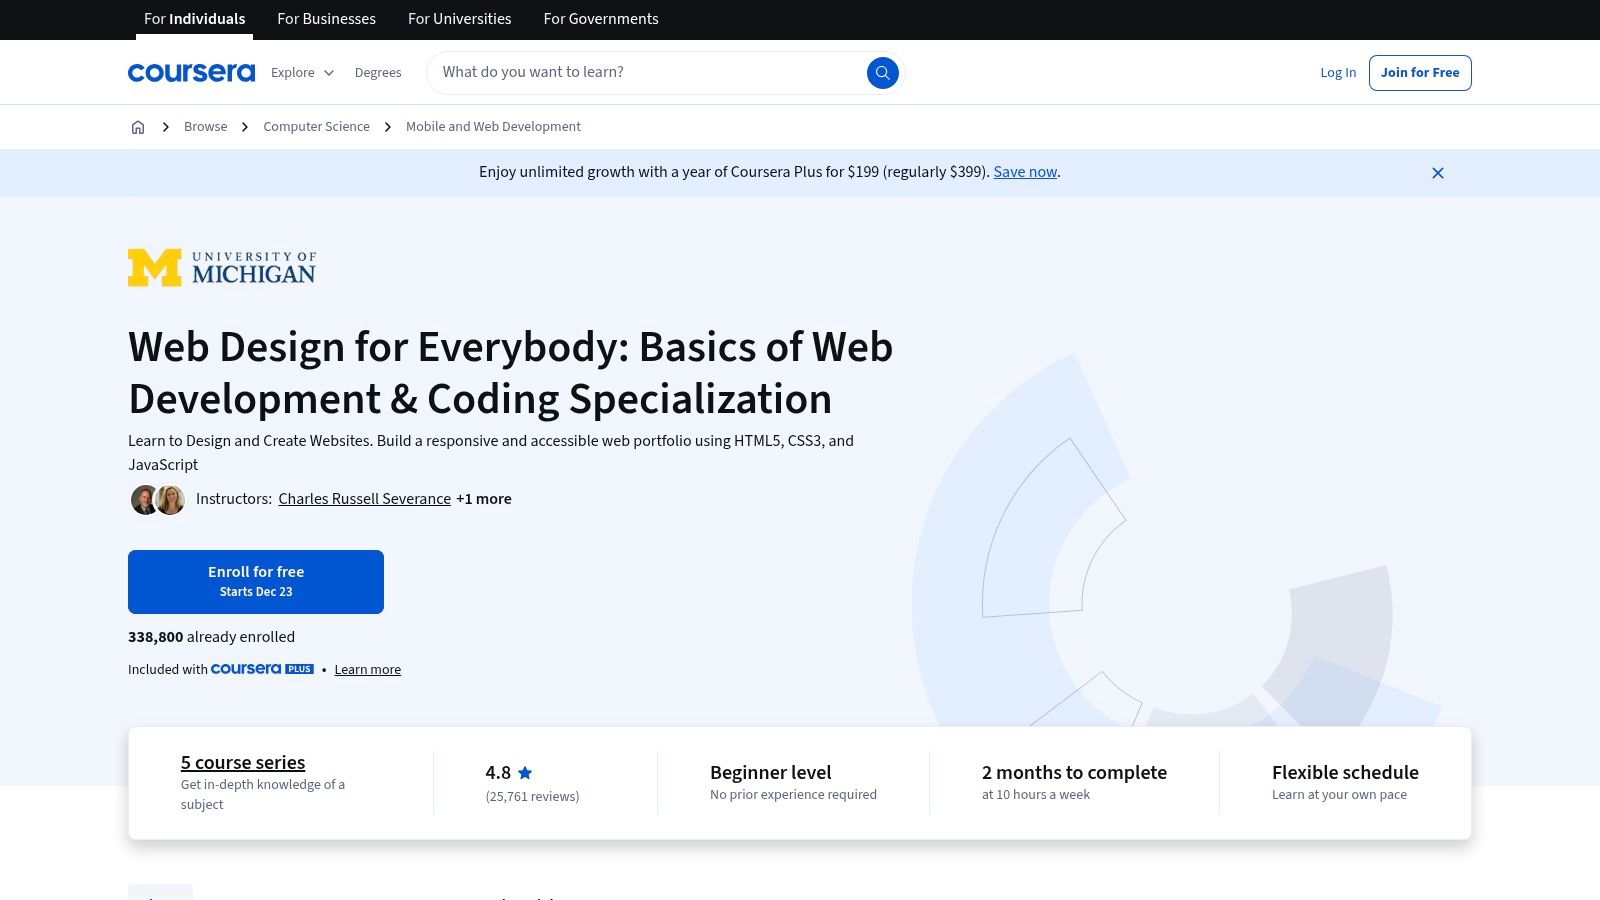Open the Degrees menu

click(378, 72)
